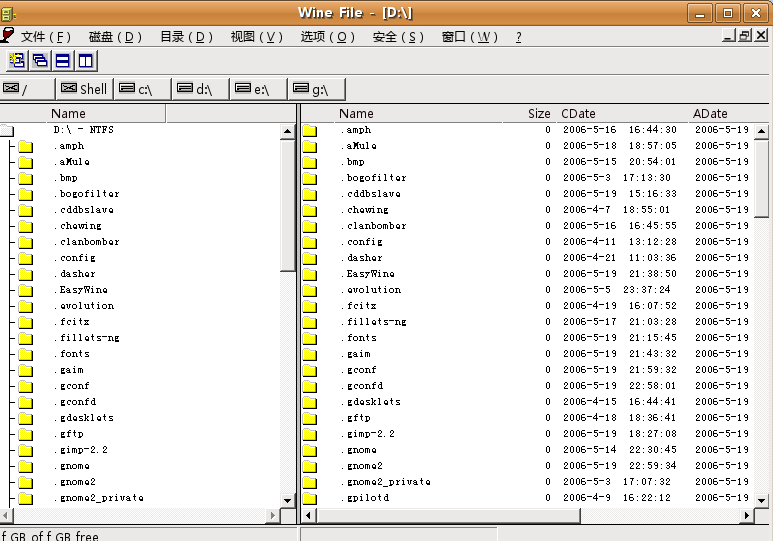Click the cascade windows toolbar icon
This screenshot has width=773, height=541.
[x=40, y=61]
